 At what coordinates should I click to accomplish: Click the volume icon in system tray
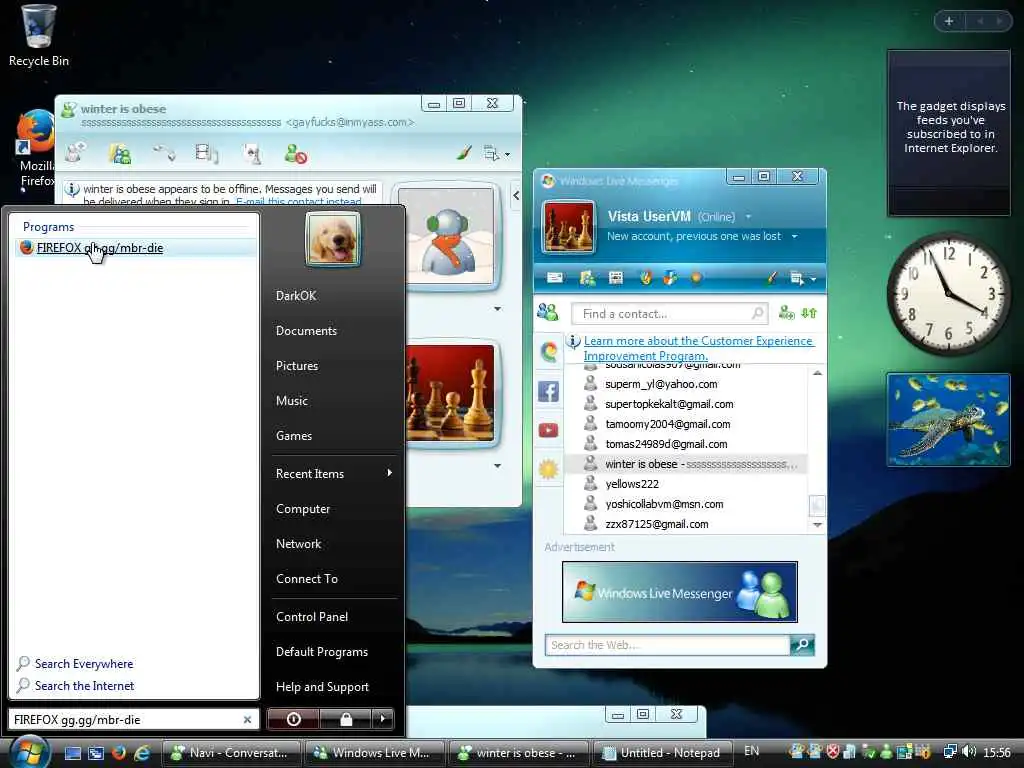click(x=968, y=752)
